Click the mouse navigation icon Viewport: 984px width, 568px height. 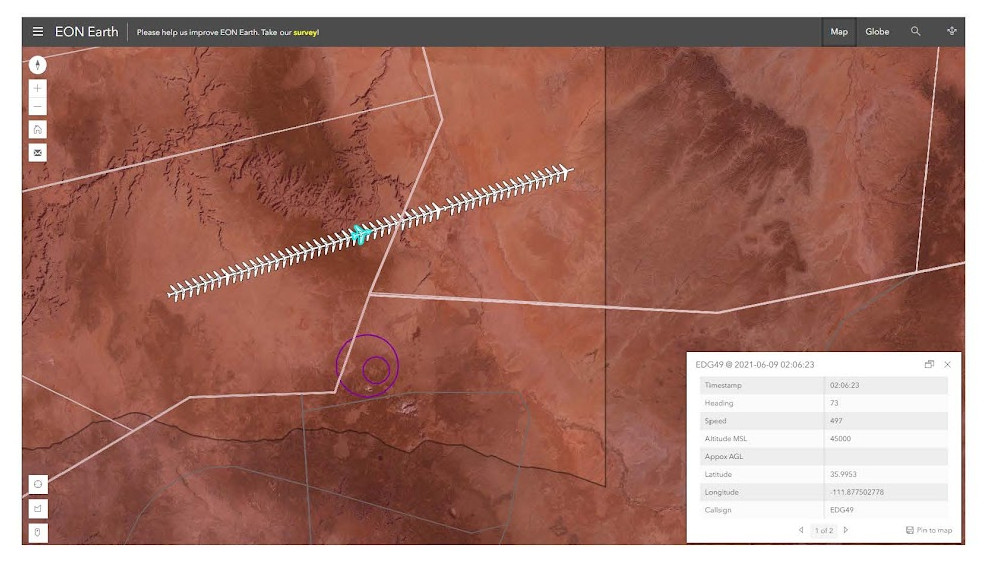point(38,532)
